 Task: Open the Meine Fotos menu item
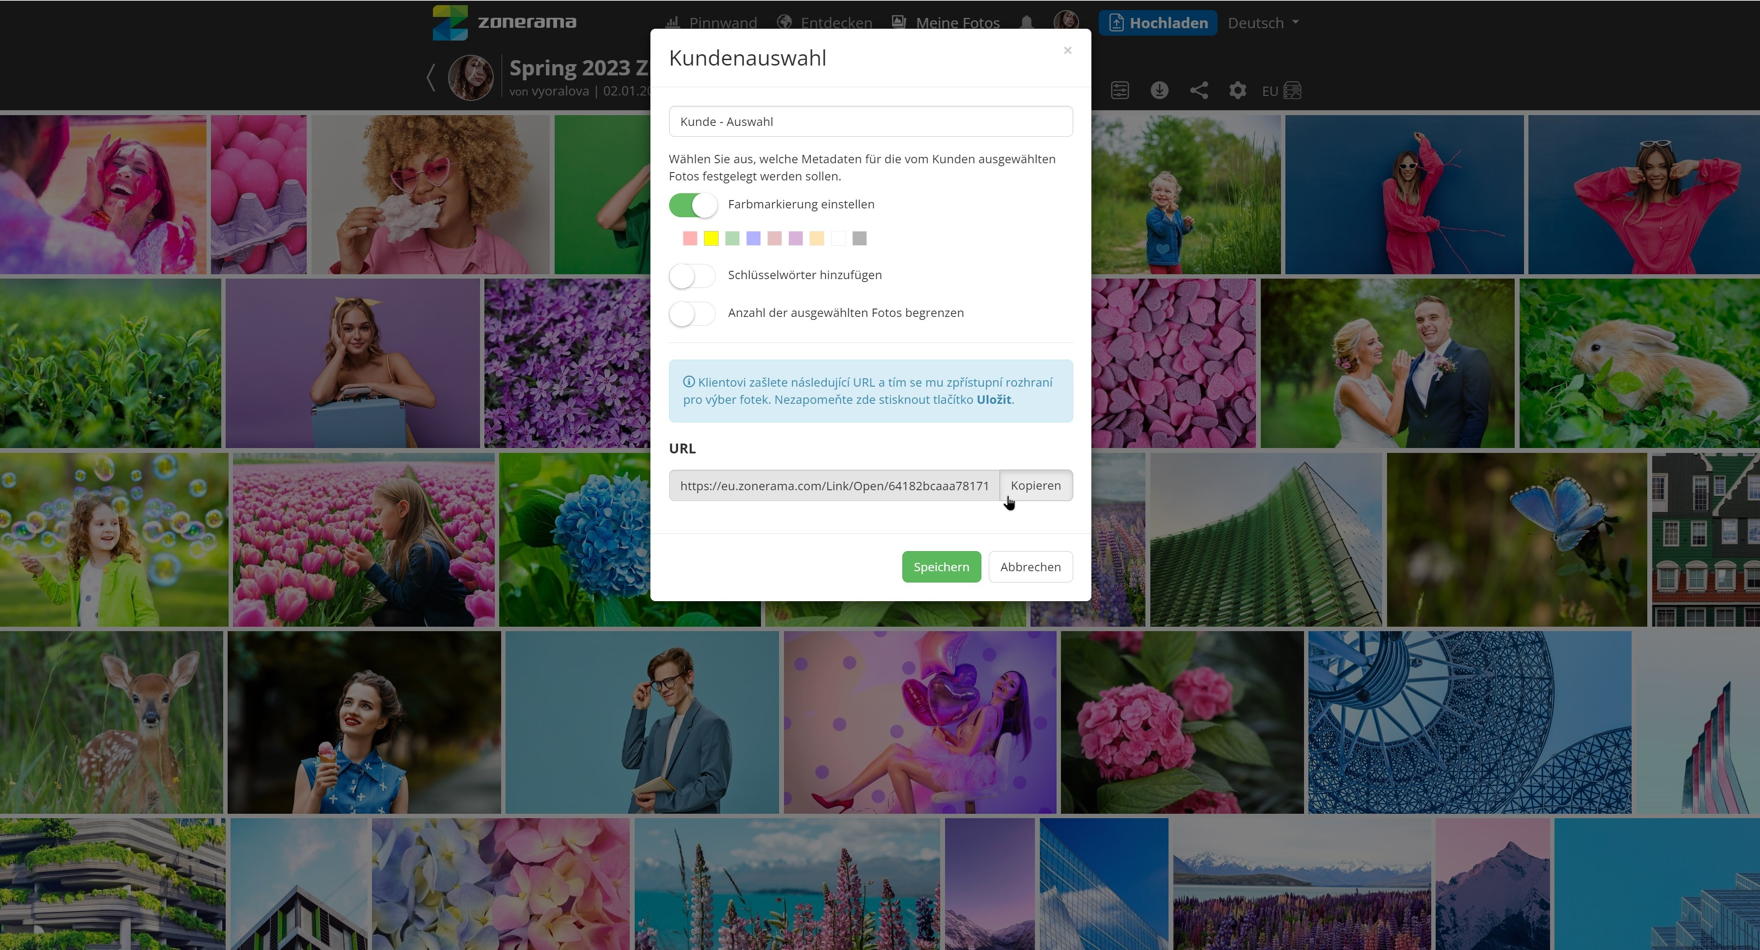(946, 22)
